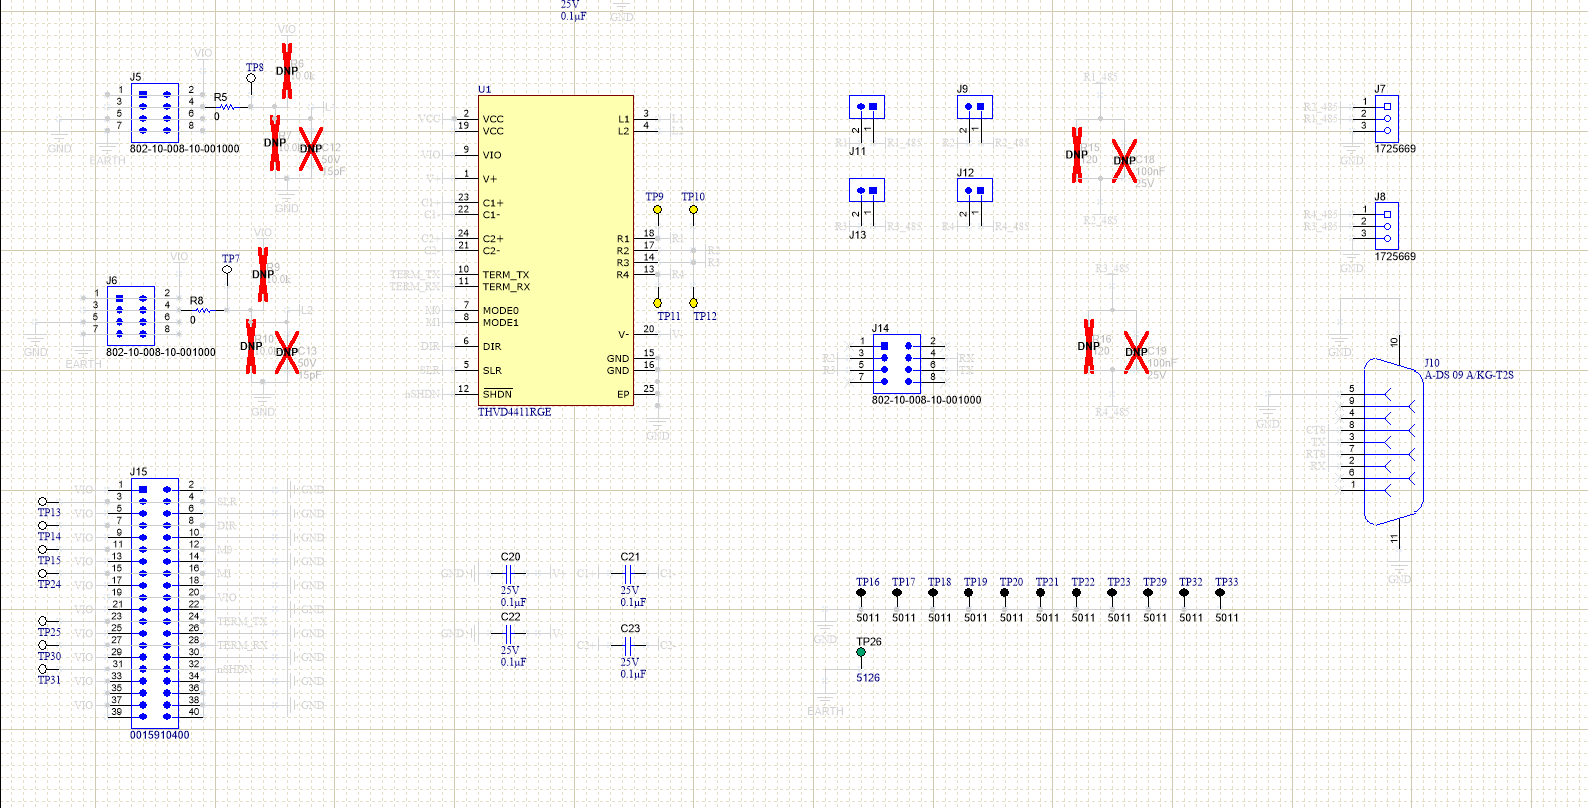Select the yellow TP9 test point

(657, 210)
